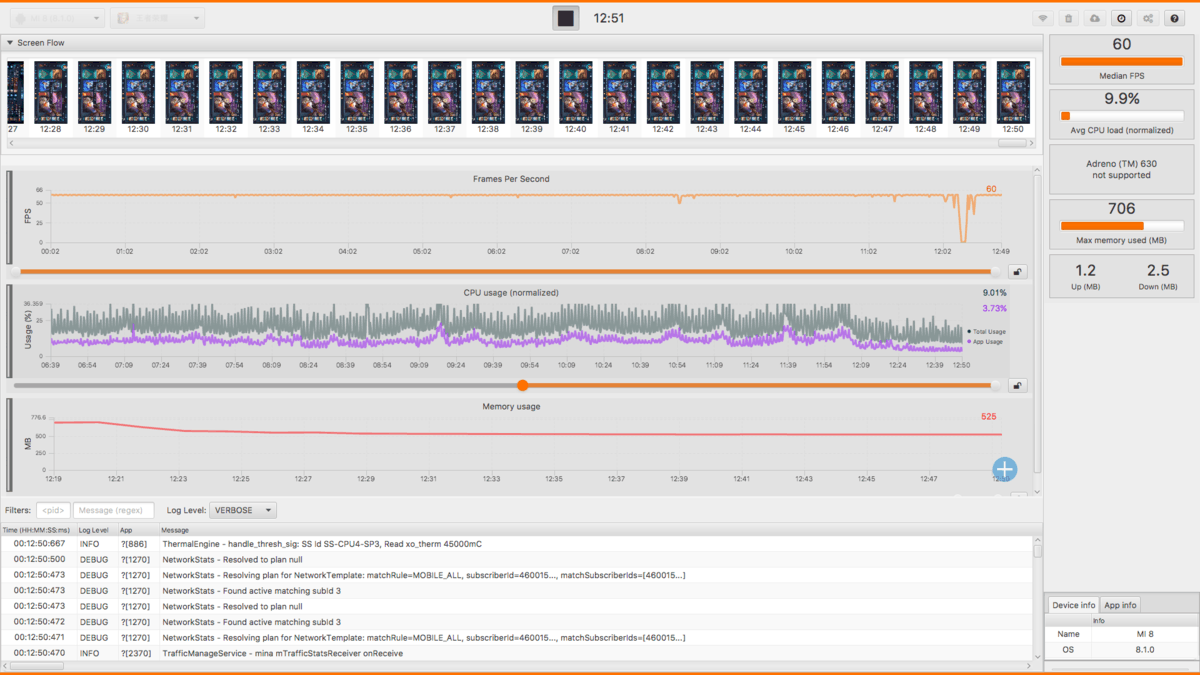This screenshot has height=675, width=1200.
Task: Open help with question mark icon
Action: [1175, 19]
